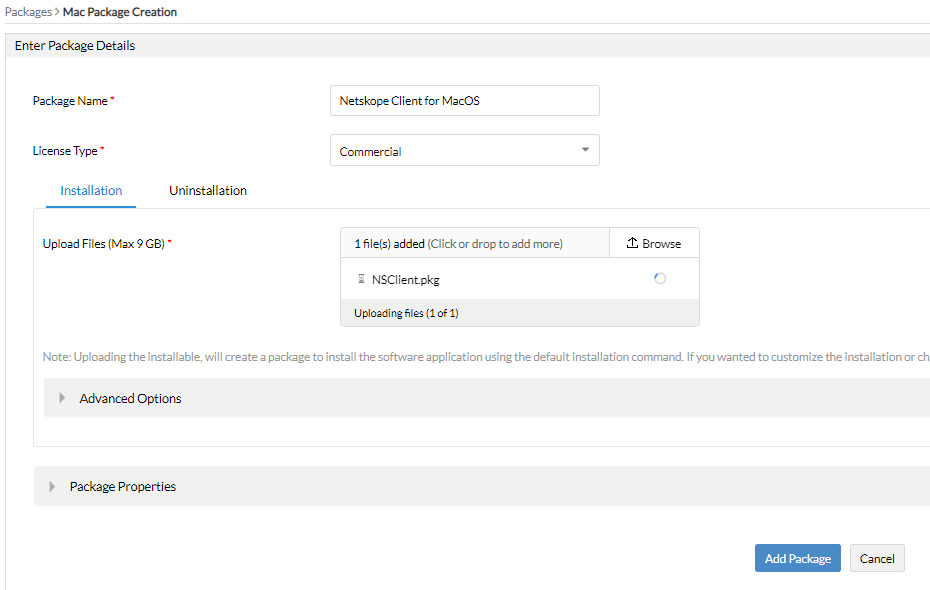Viewport: 930px width, 590px height.
Task: Click the Package Properties disclosure triangle
Action: (x=52, y=486)
